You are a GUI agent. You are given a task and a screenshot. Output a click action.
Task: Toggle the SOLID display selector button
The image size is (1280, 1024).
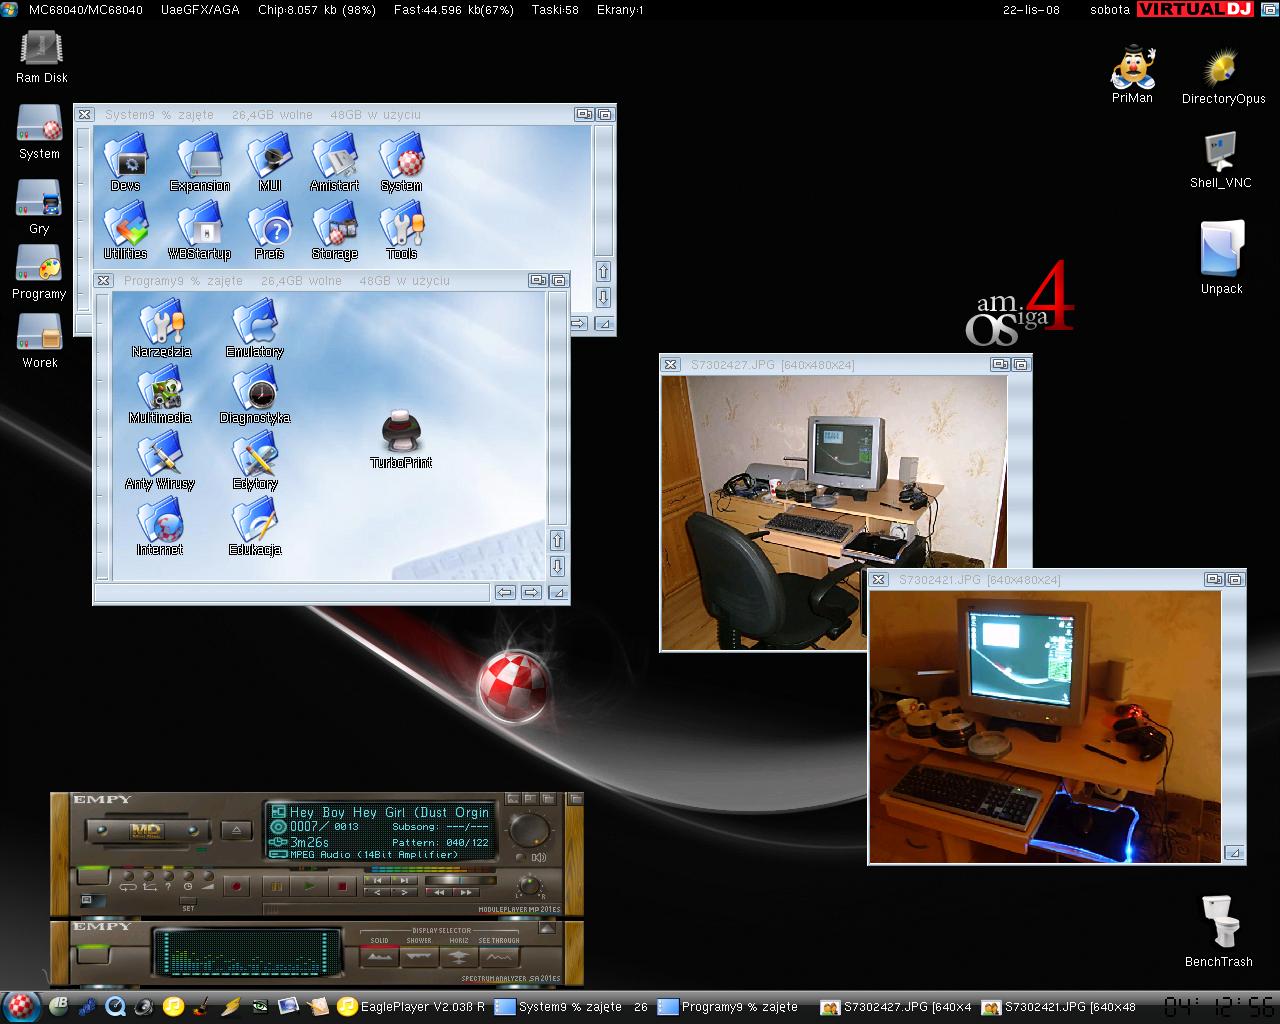tap(380, 957)
